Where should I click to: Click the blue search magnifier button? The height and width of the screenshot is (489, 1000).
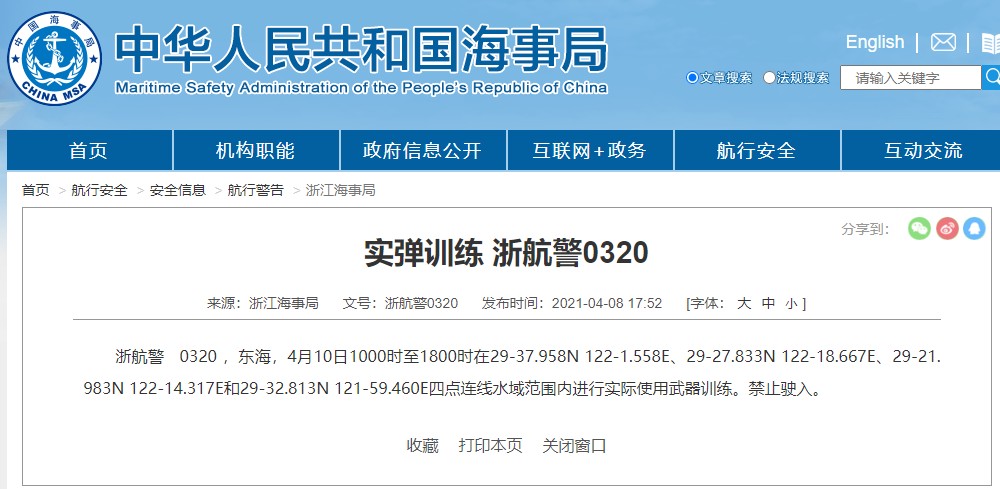(991, 77)
